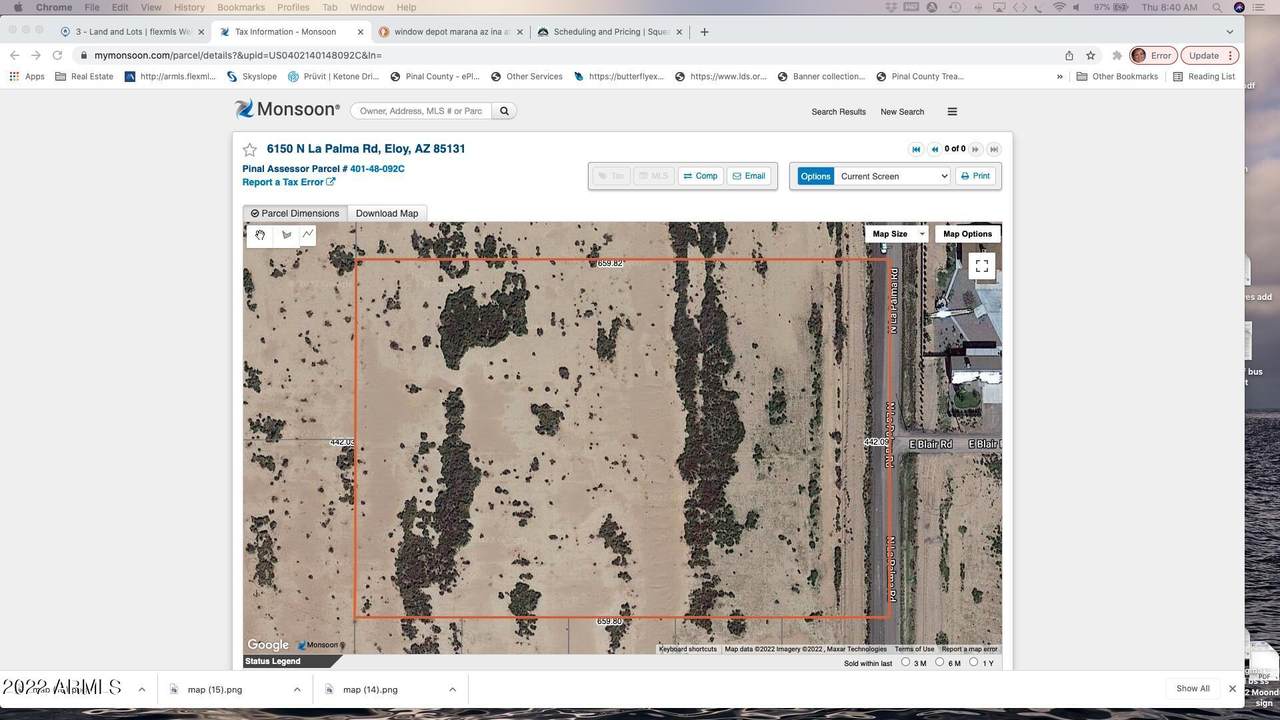The width and height of the screenshot is (1280, 720).
Task: Open the Current Screen options dropdown
Action: (x=892, y=176)
